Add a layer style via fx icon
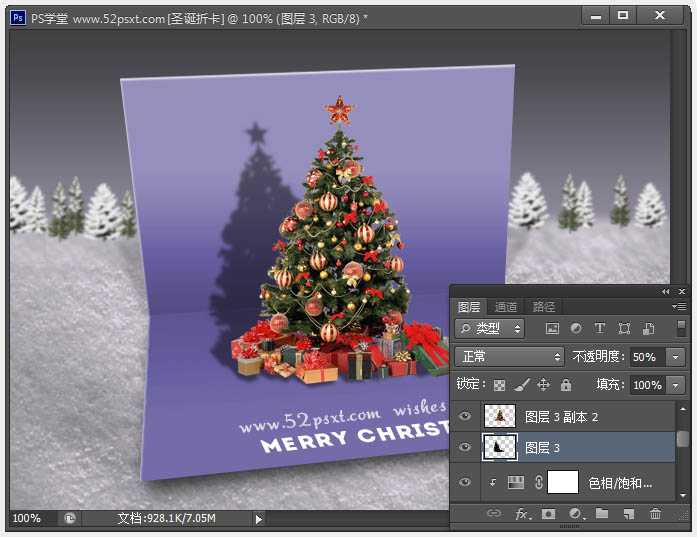The height and width of the screenshot is (537, 697). point(523,514)
